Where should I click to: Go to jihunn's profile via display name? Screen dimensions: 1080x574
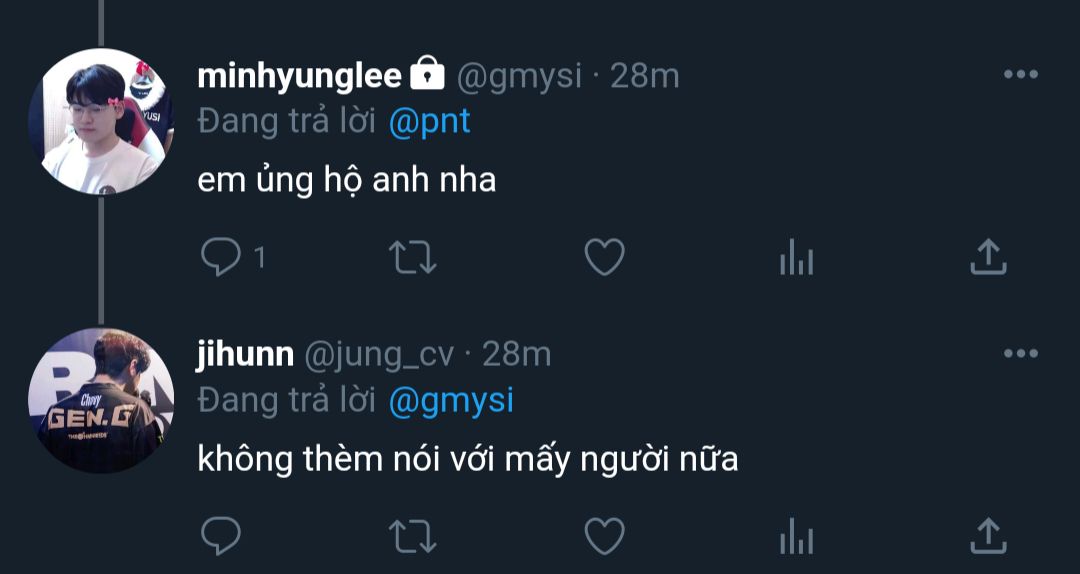[x=245, y=354]
